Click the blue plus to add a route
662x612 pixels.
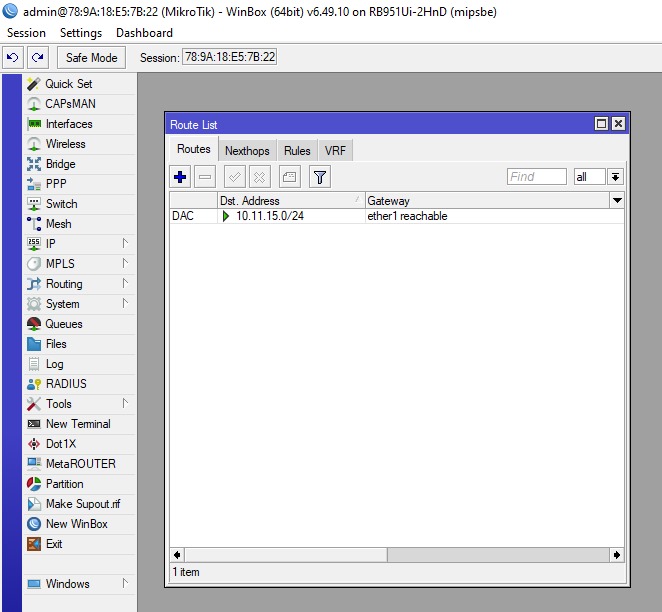click(180, 177)
